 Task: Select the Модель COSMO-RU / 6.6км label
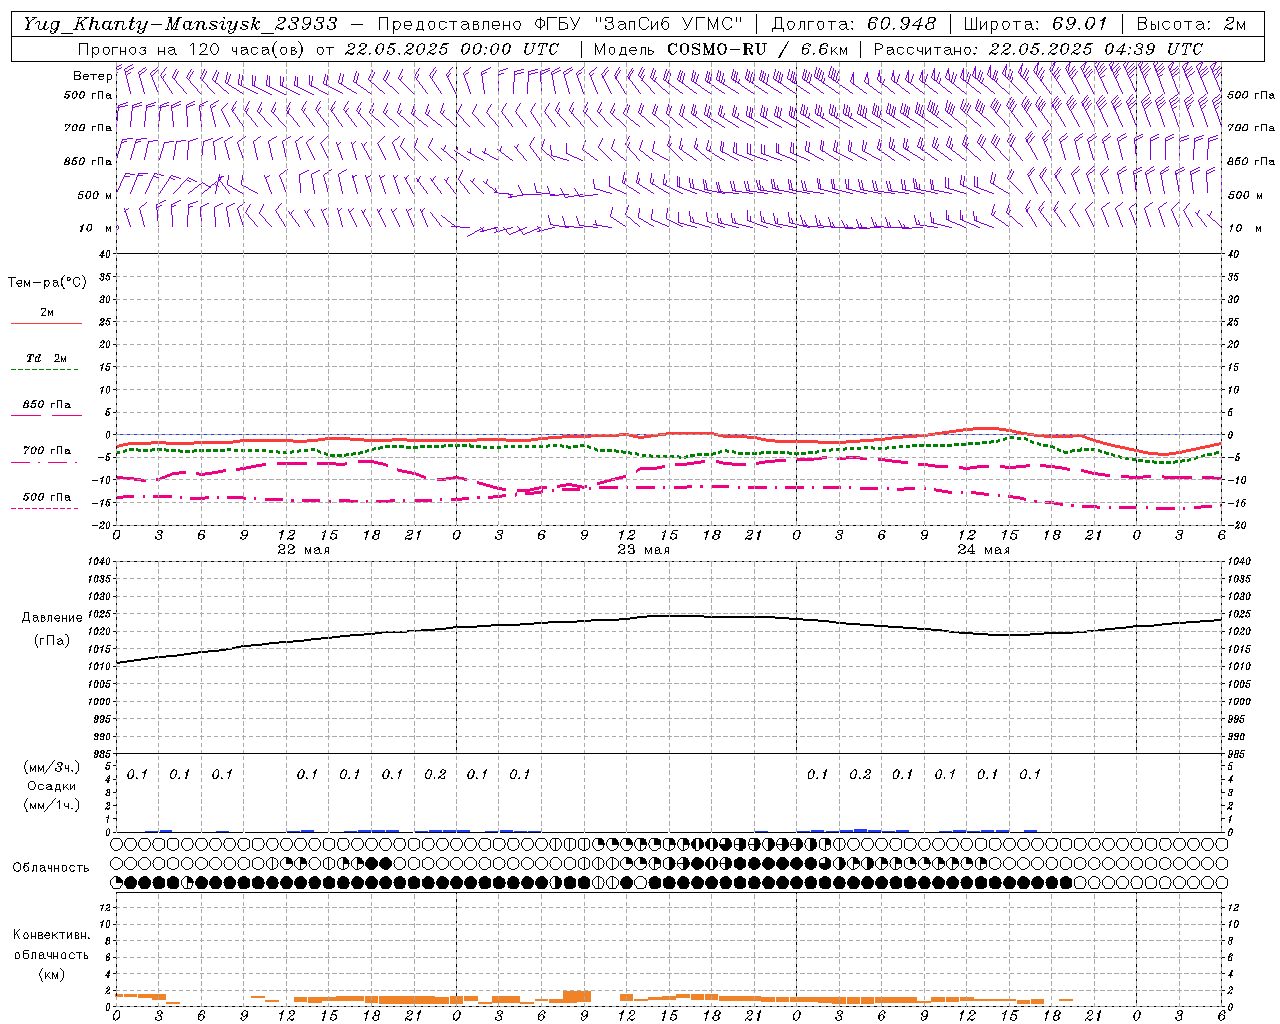coord(721,48)
